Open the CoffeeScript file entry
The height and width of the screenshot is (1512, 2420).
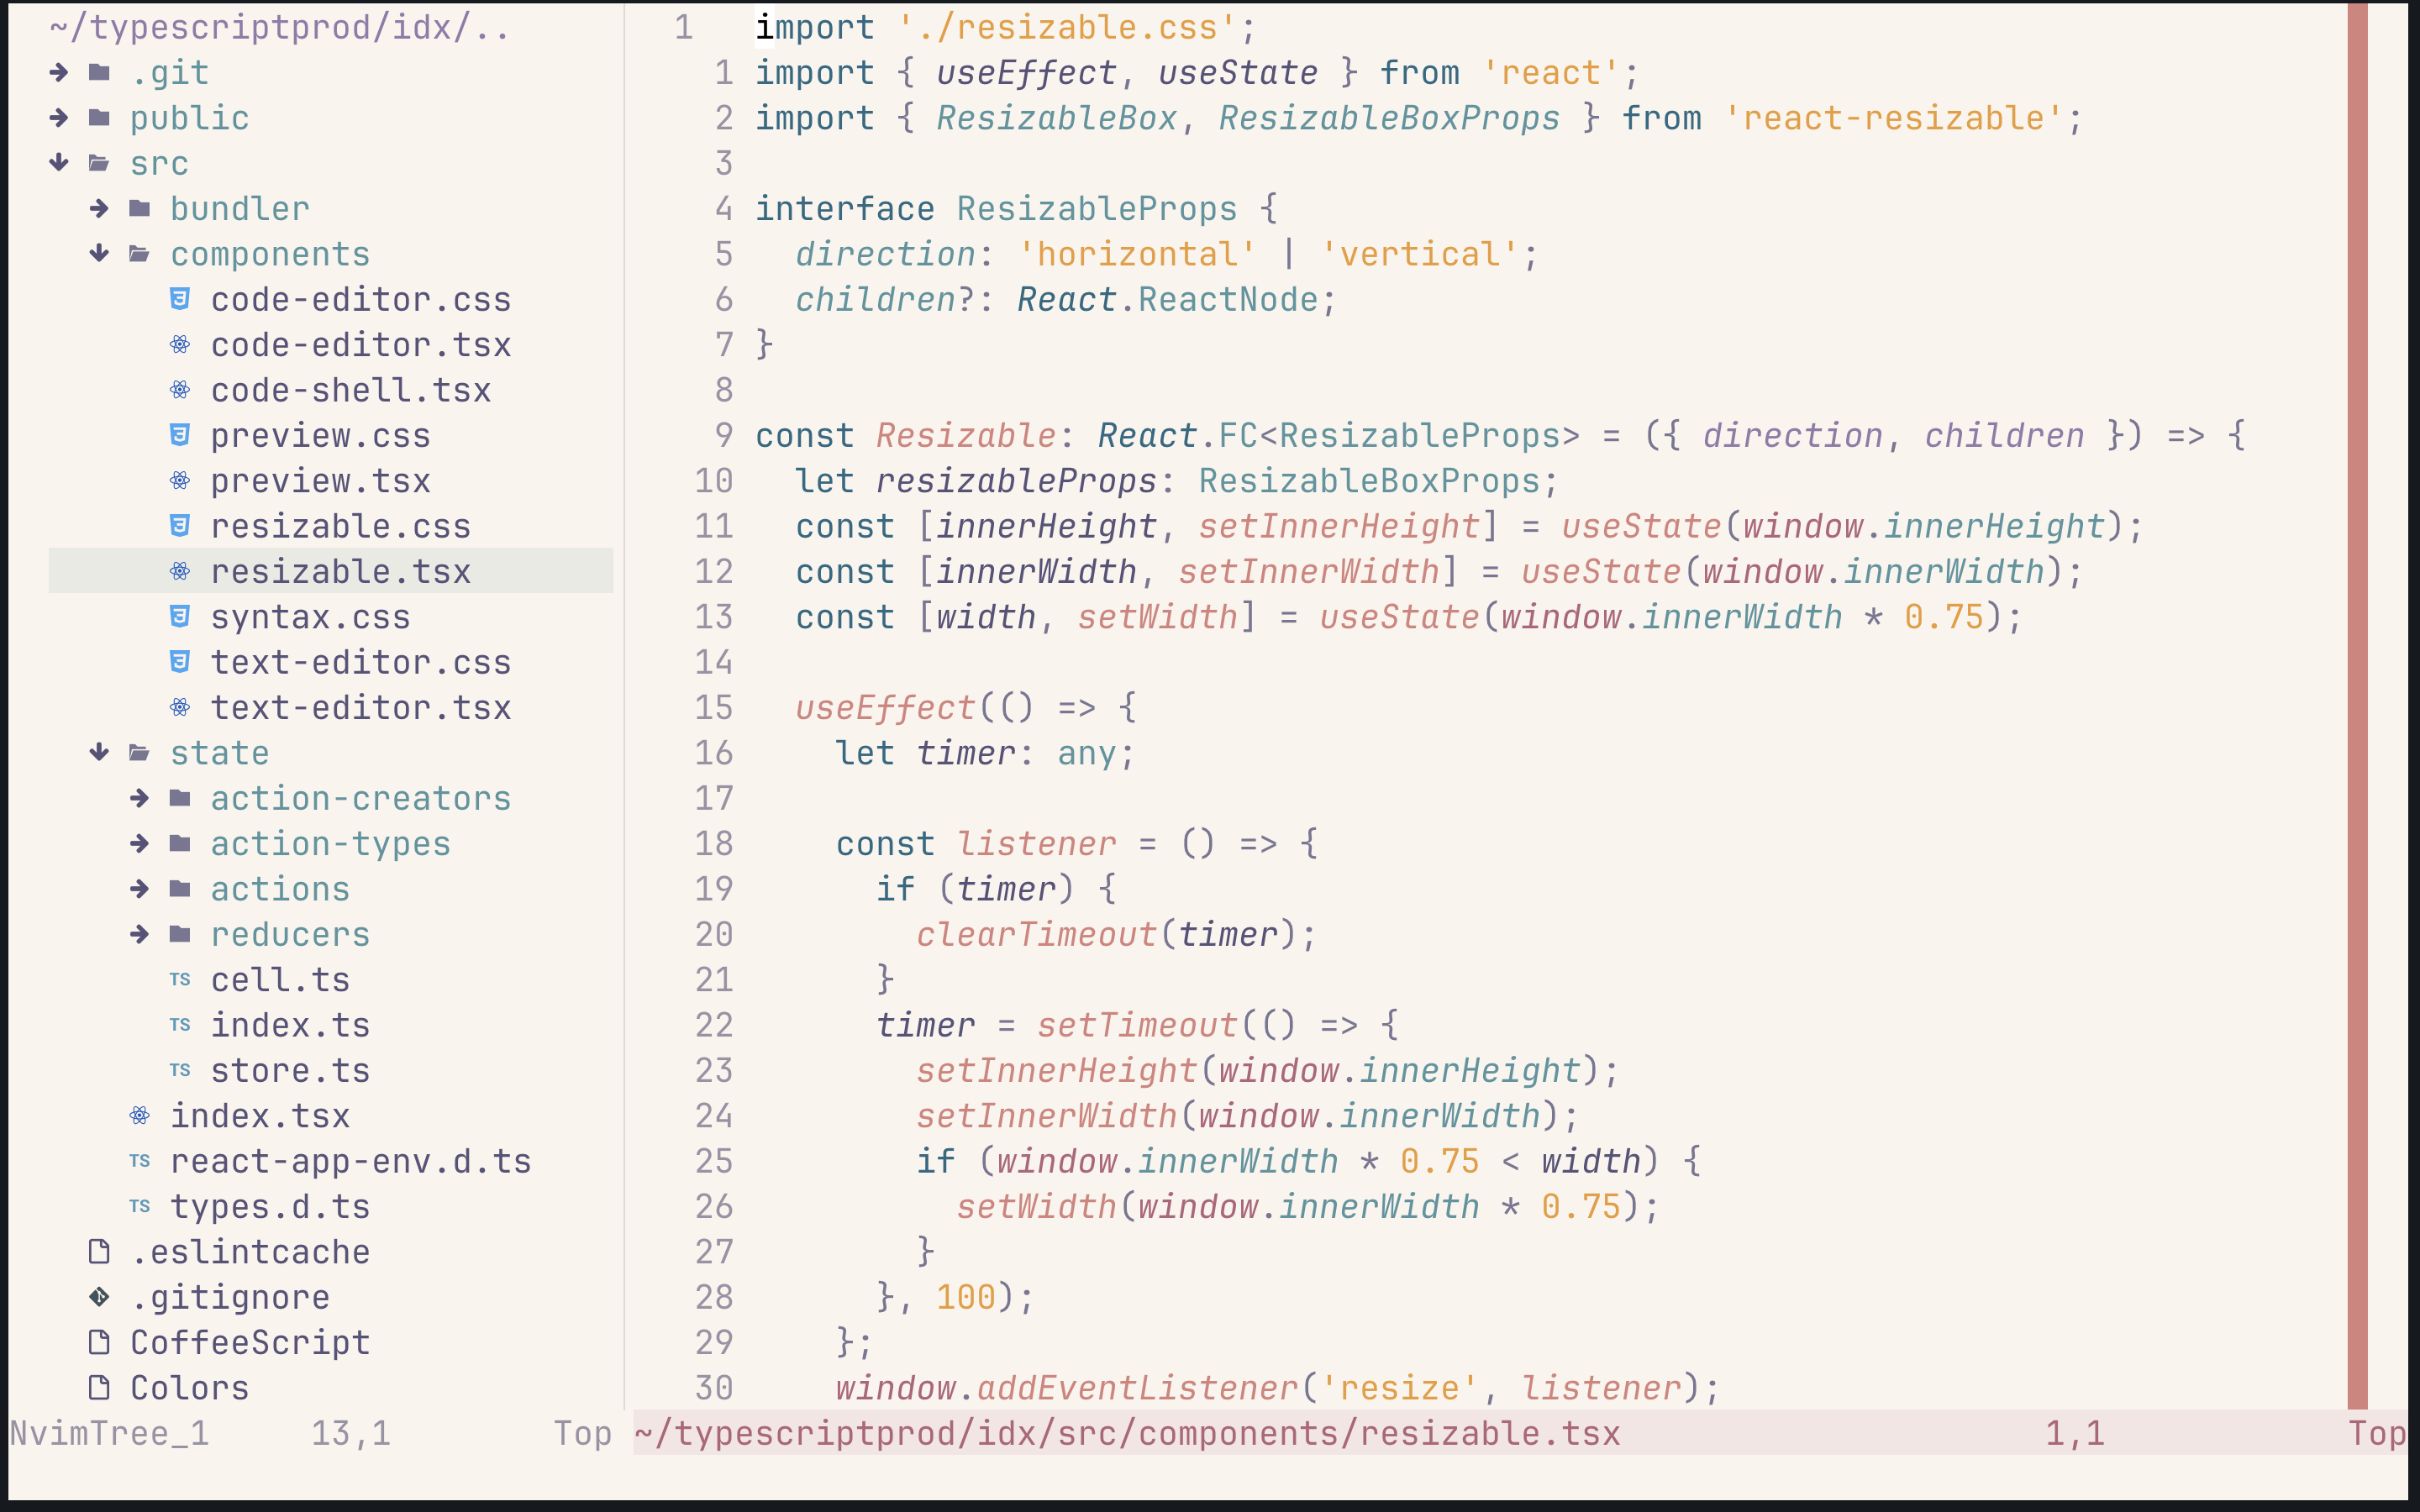coord(250,1343)
